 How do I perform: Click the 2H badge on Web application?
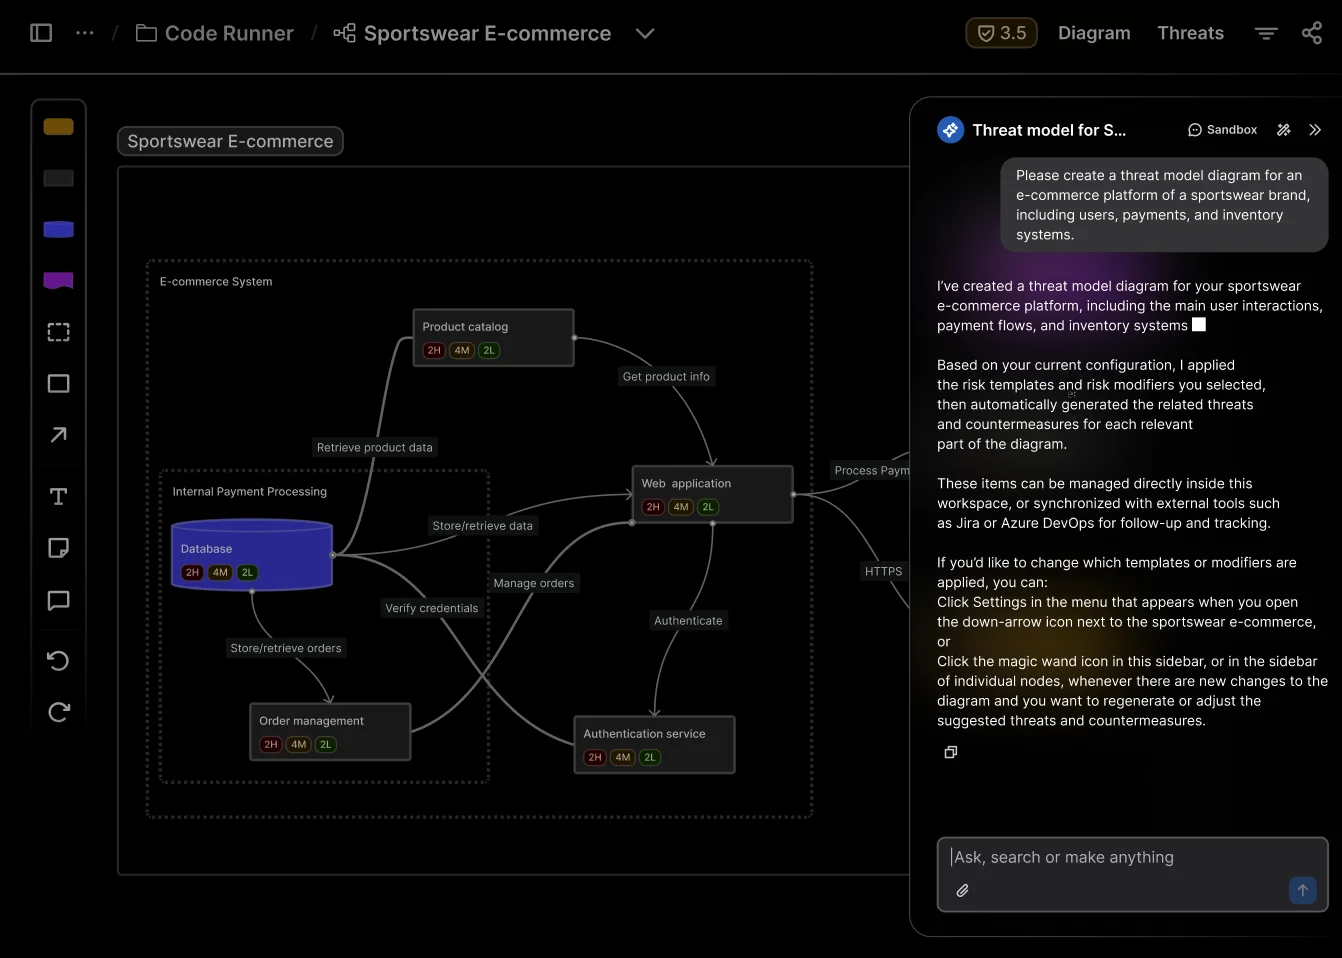[653, 507]
